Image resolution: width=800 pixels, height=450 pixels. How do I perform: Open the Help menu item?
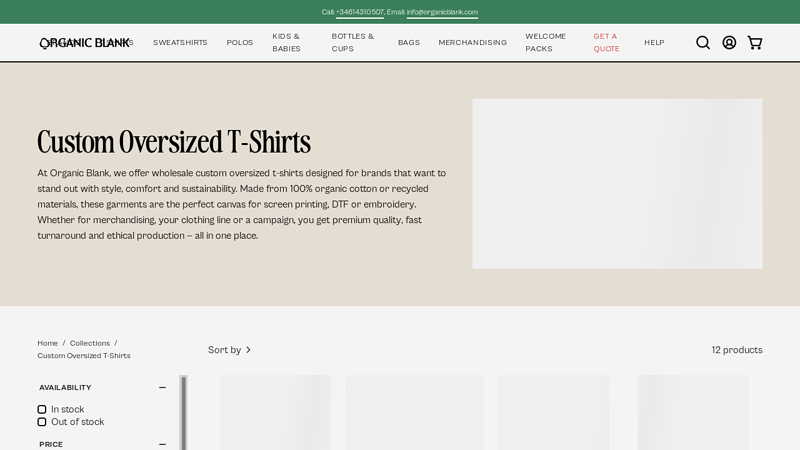point(654,42)
